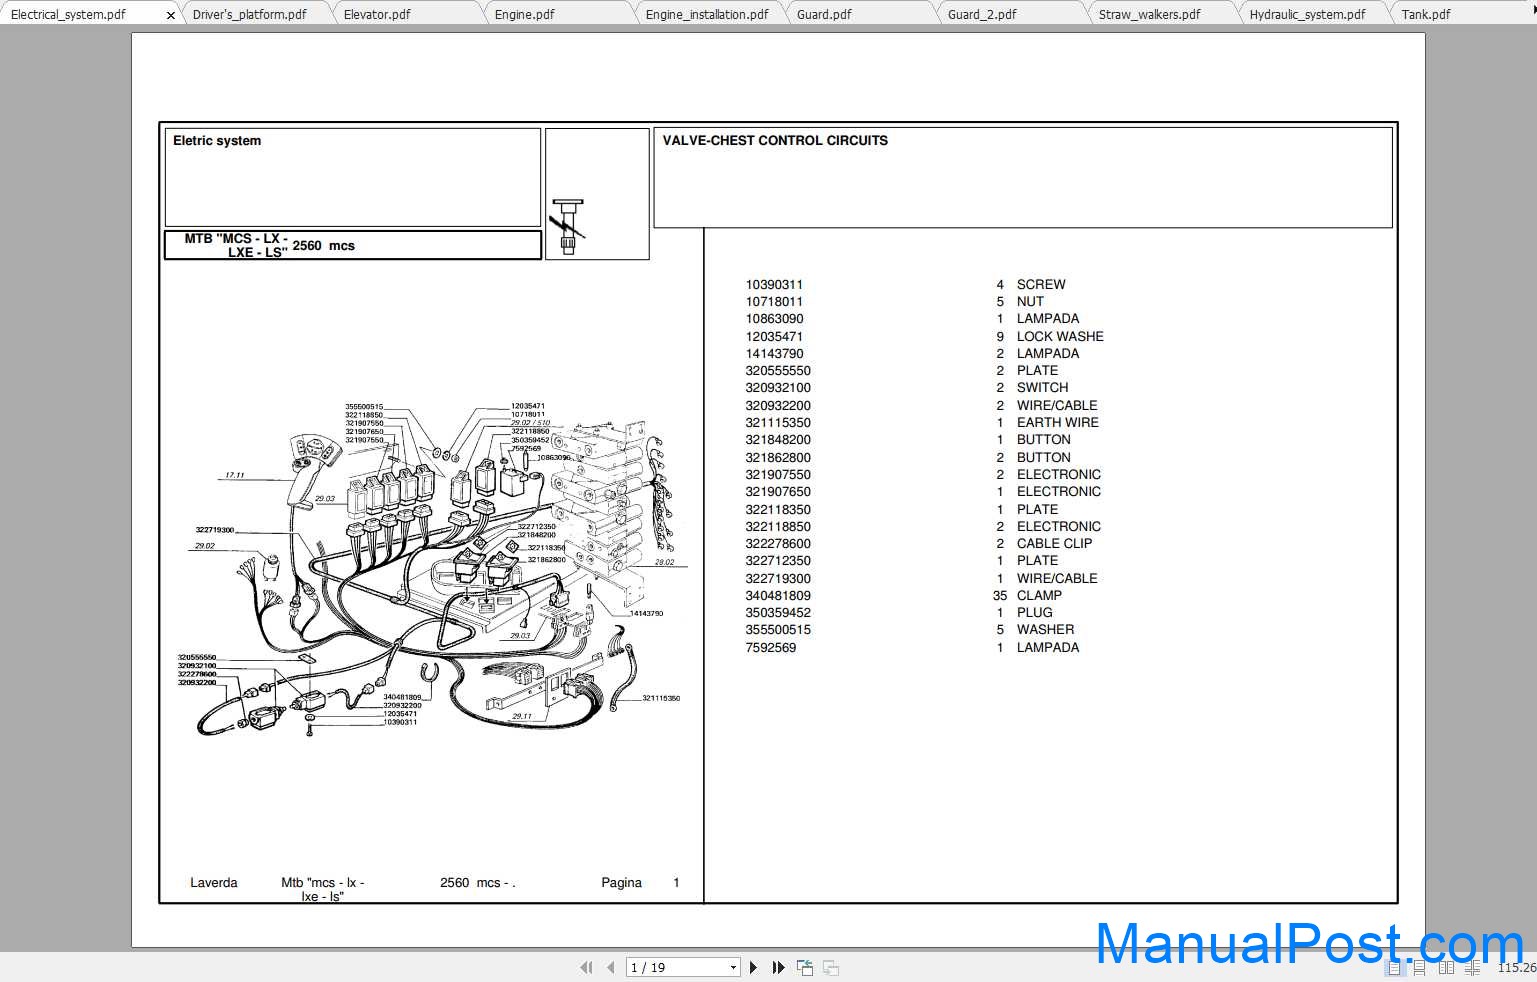1537x982 pixels.
Task: Close the Electrical_system.pdf tab
Action: pyautogui.click(x=170, y=15)
